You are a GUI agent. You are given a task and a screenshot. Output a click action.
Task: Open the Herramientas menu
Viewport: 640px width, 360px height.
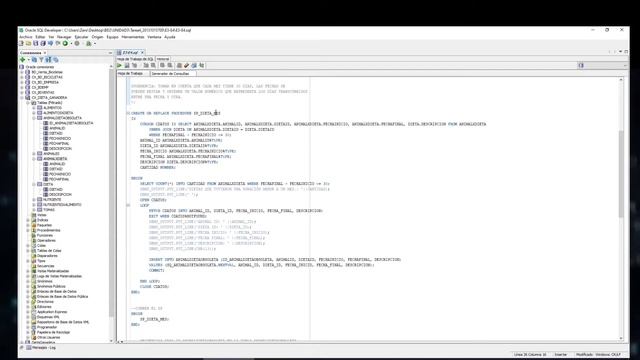pos(133,37)
